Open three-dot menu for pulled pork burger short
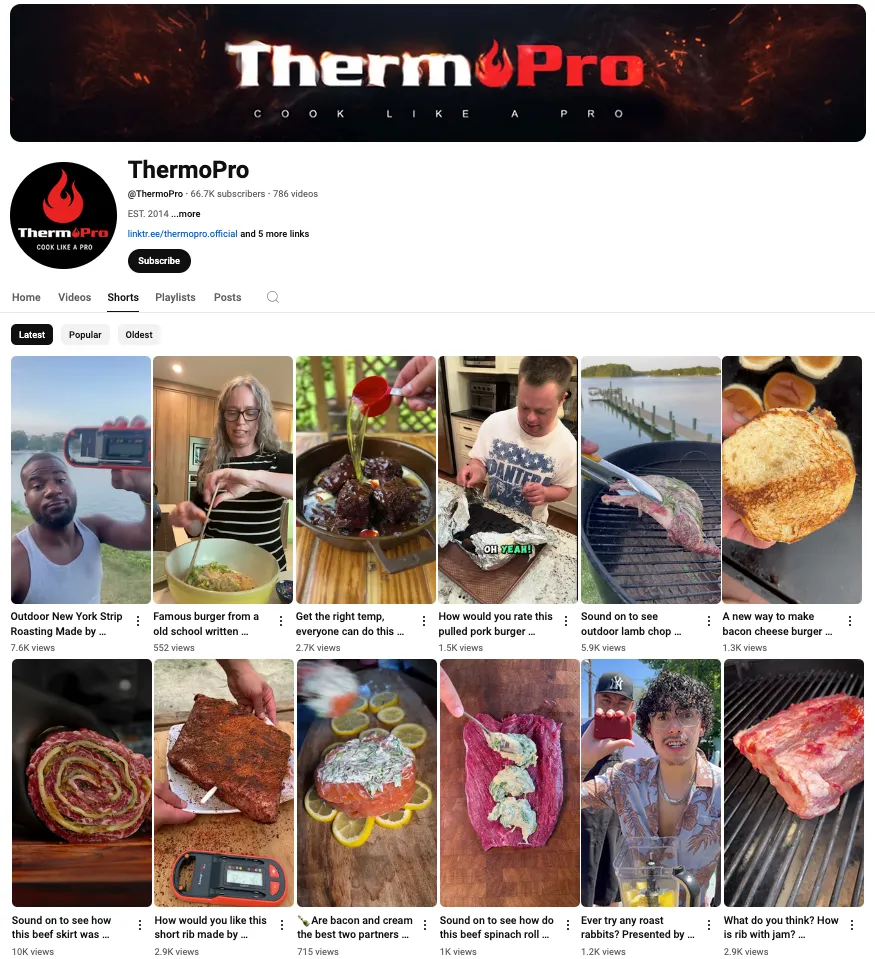This screenshot has height=959, width=875. pos(566,621)
